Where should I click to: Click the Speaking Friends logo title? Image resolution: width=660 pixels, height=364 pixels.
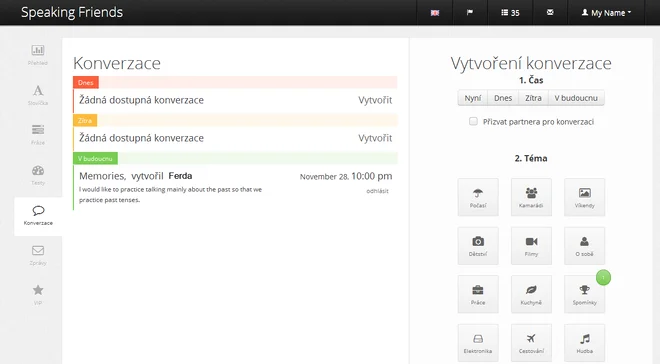click(x=72, y=12)
